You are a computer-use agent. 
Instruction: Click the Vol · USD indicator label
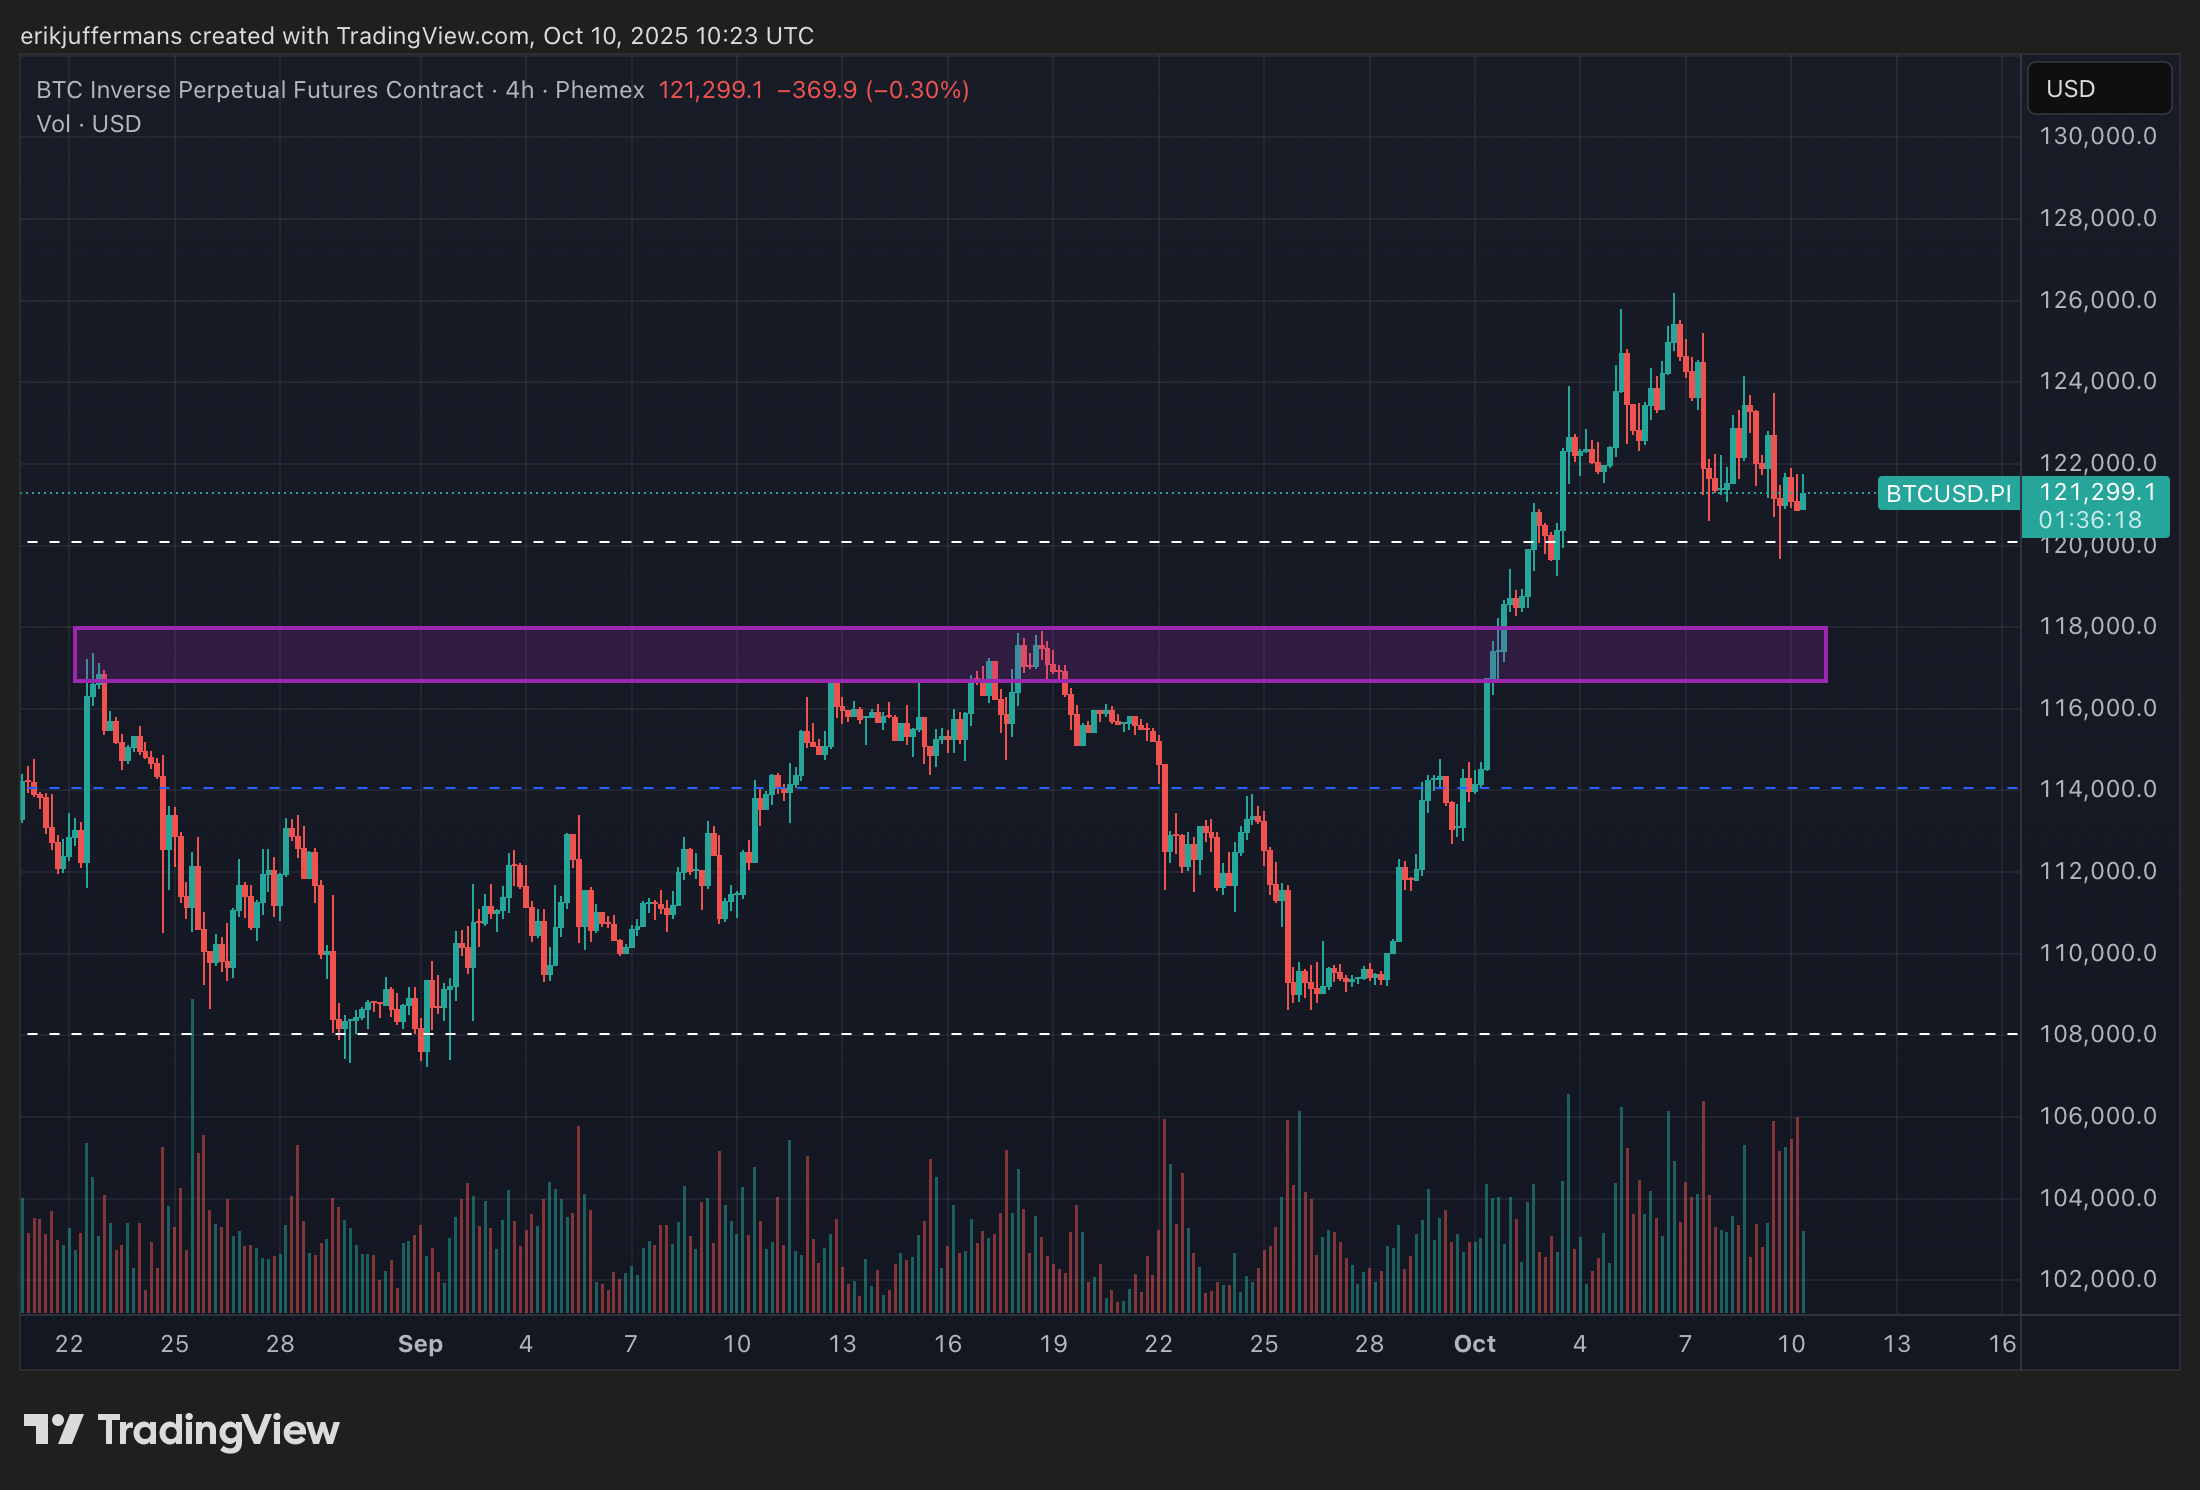point(89,124)
